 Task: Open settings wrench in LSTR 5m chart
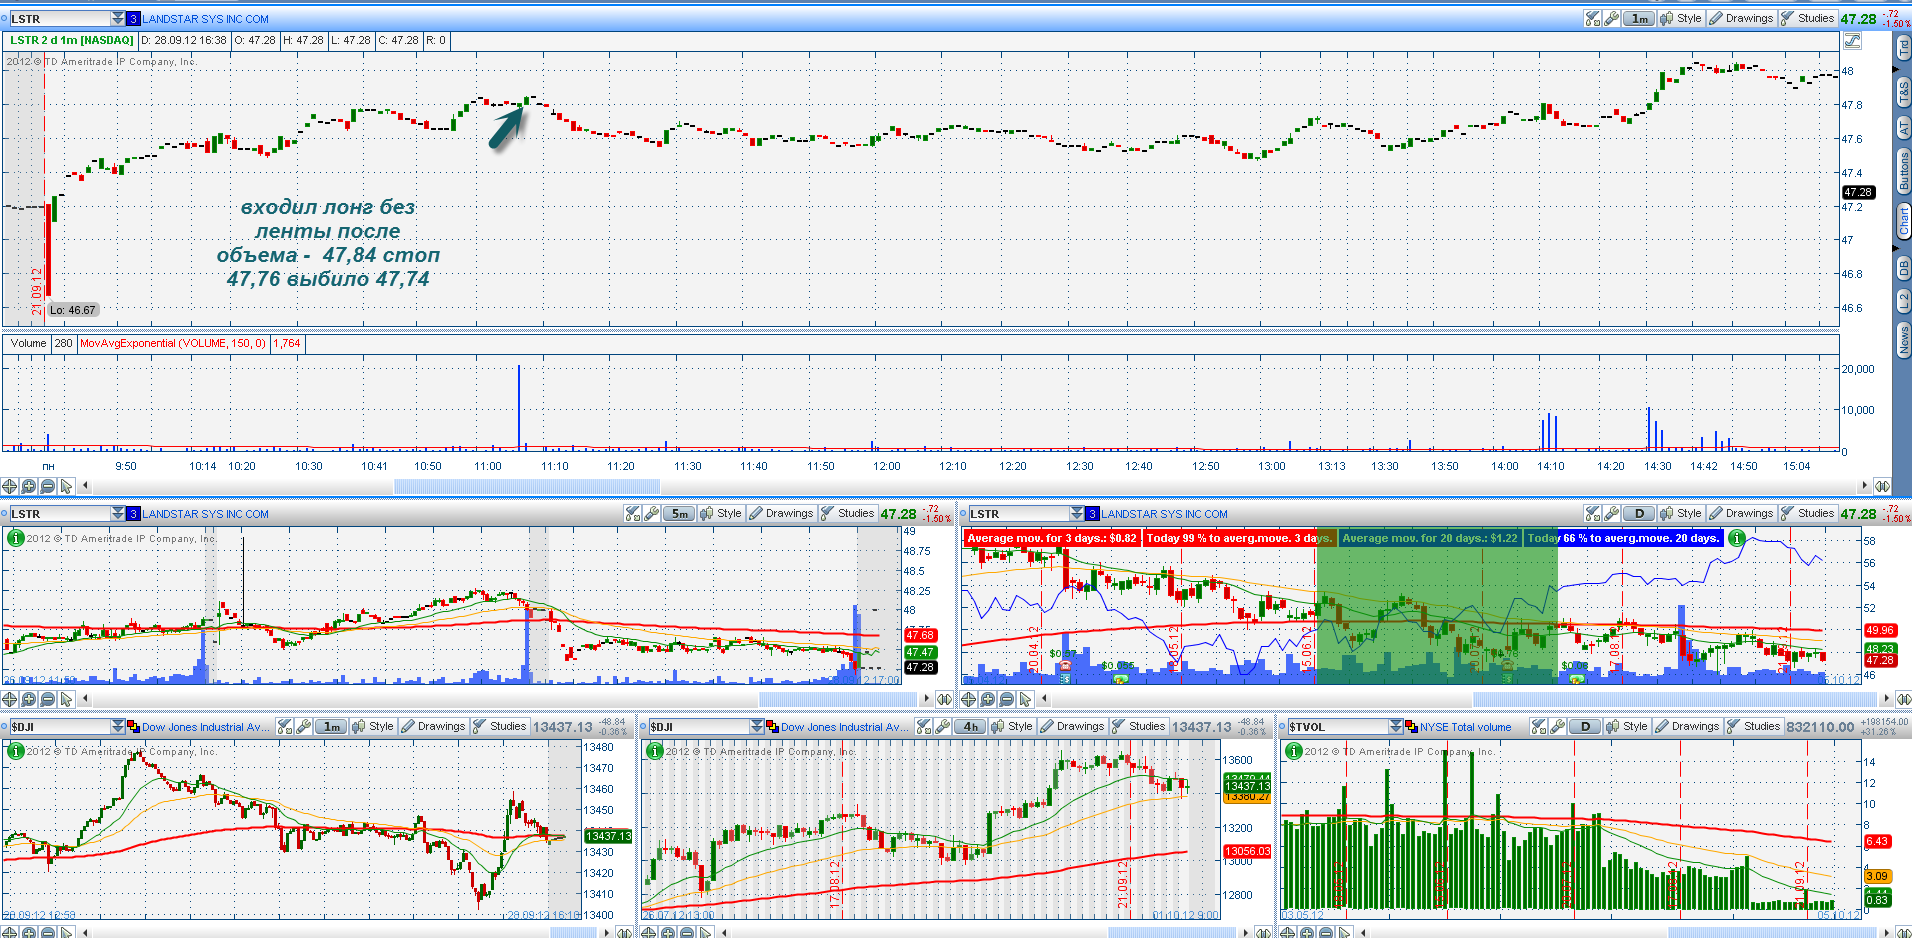click(652, 513)
